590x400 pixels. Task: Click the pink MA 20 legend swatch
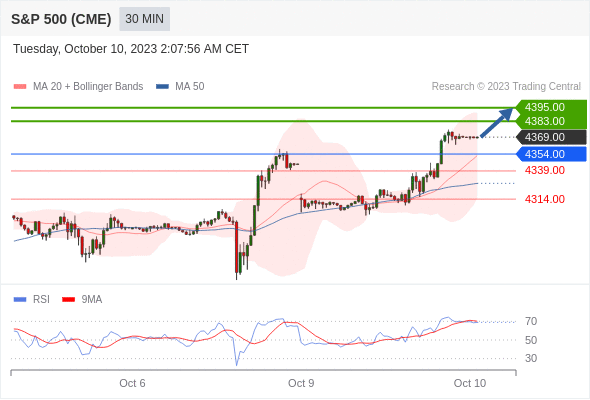(x=20, y=87)
